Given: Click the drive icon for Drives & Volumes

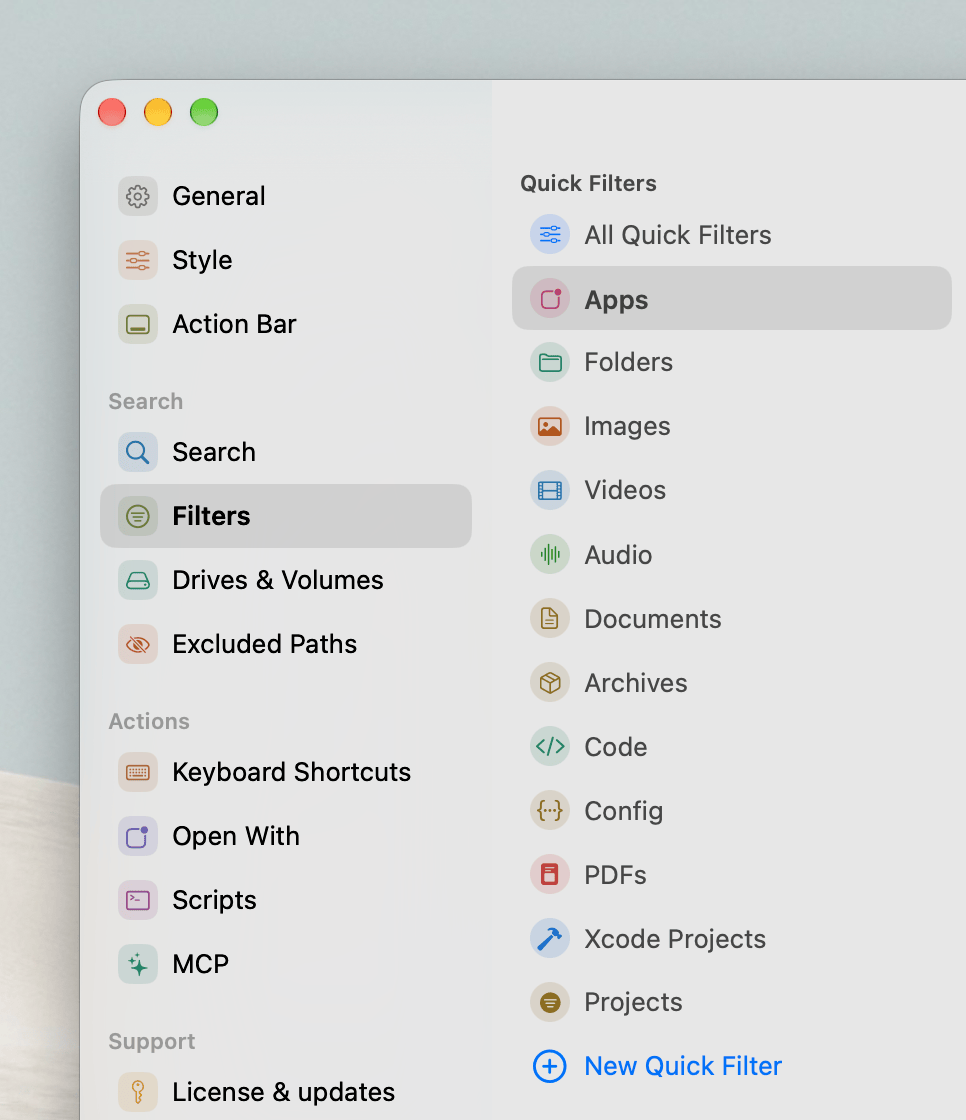Looking at the screenshot, I should [138, 580].
